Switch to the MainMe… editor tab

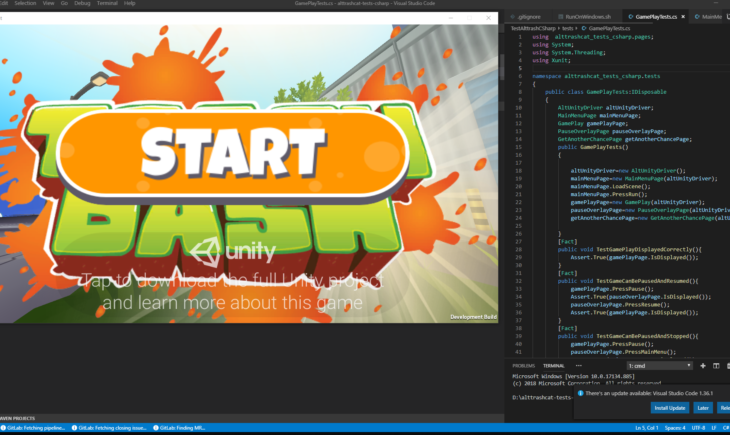click(708, 17)
